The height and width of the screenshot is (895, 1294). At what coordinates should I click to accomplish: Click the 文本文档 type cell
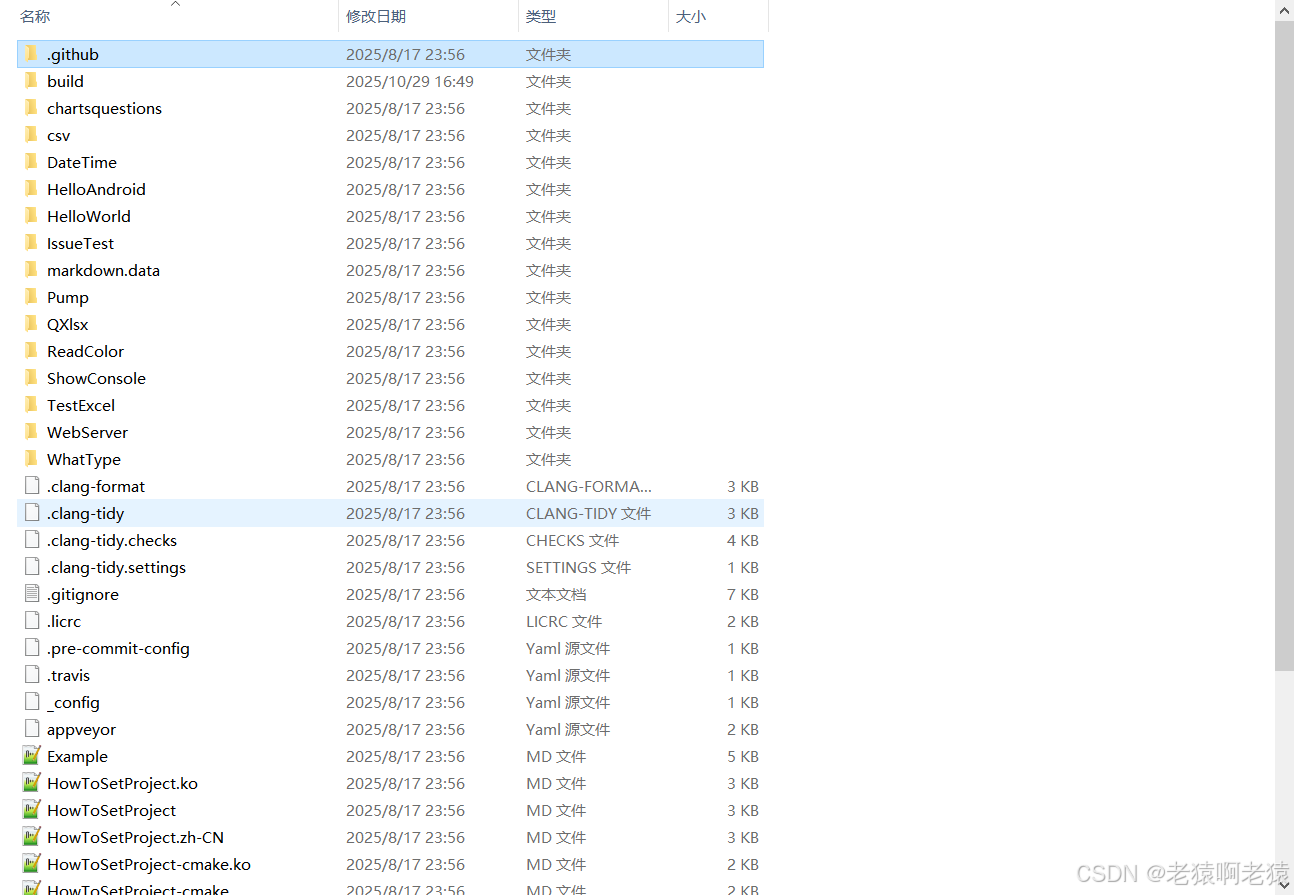pyautogui.click(x=556, y=594)
